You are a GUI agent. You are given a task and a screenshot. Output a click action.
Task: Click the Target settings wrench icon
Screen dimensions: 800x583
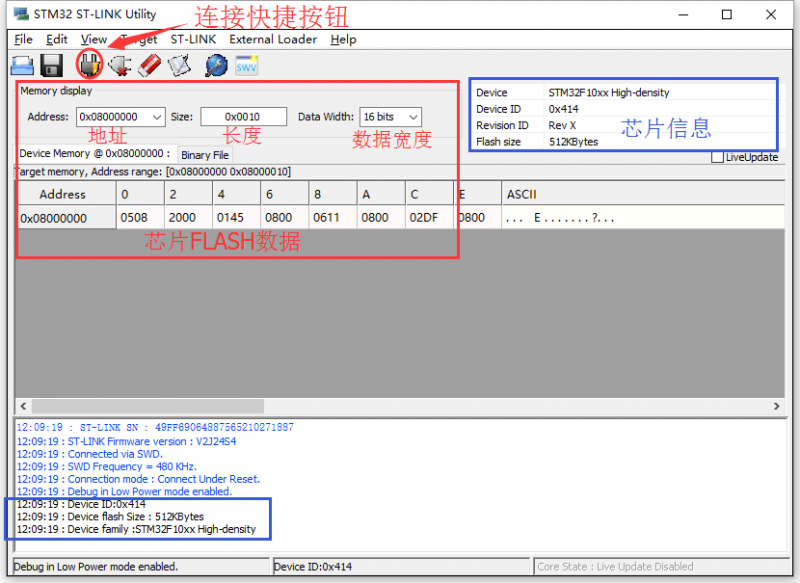click(x=213, y=65)
